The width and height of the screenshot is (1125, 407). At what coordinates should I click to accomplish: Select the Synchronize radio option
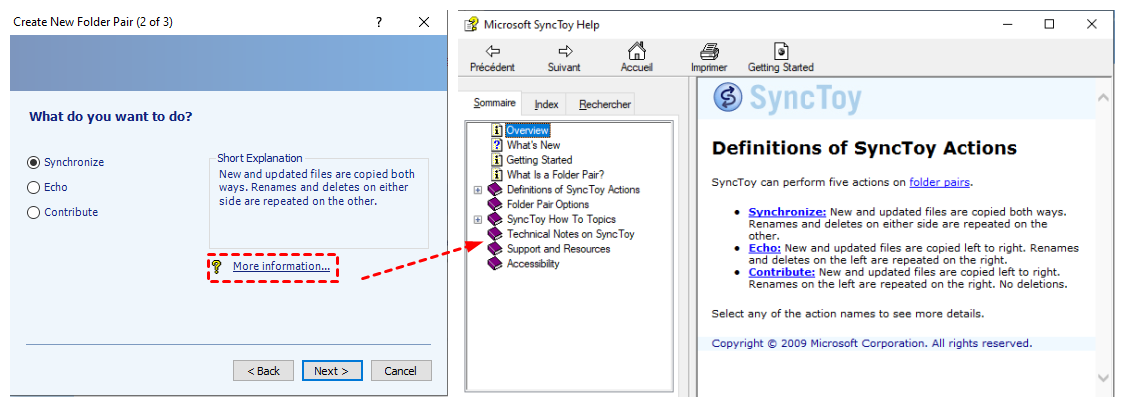(x=33, y=162)
